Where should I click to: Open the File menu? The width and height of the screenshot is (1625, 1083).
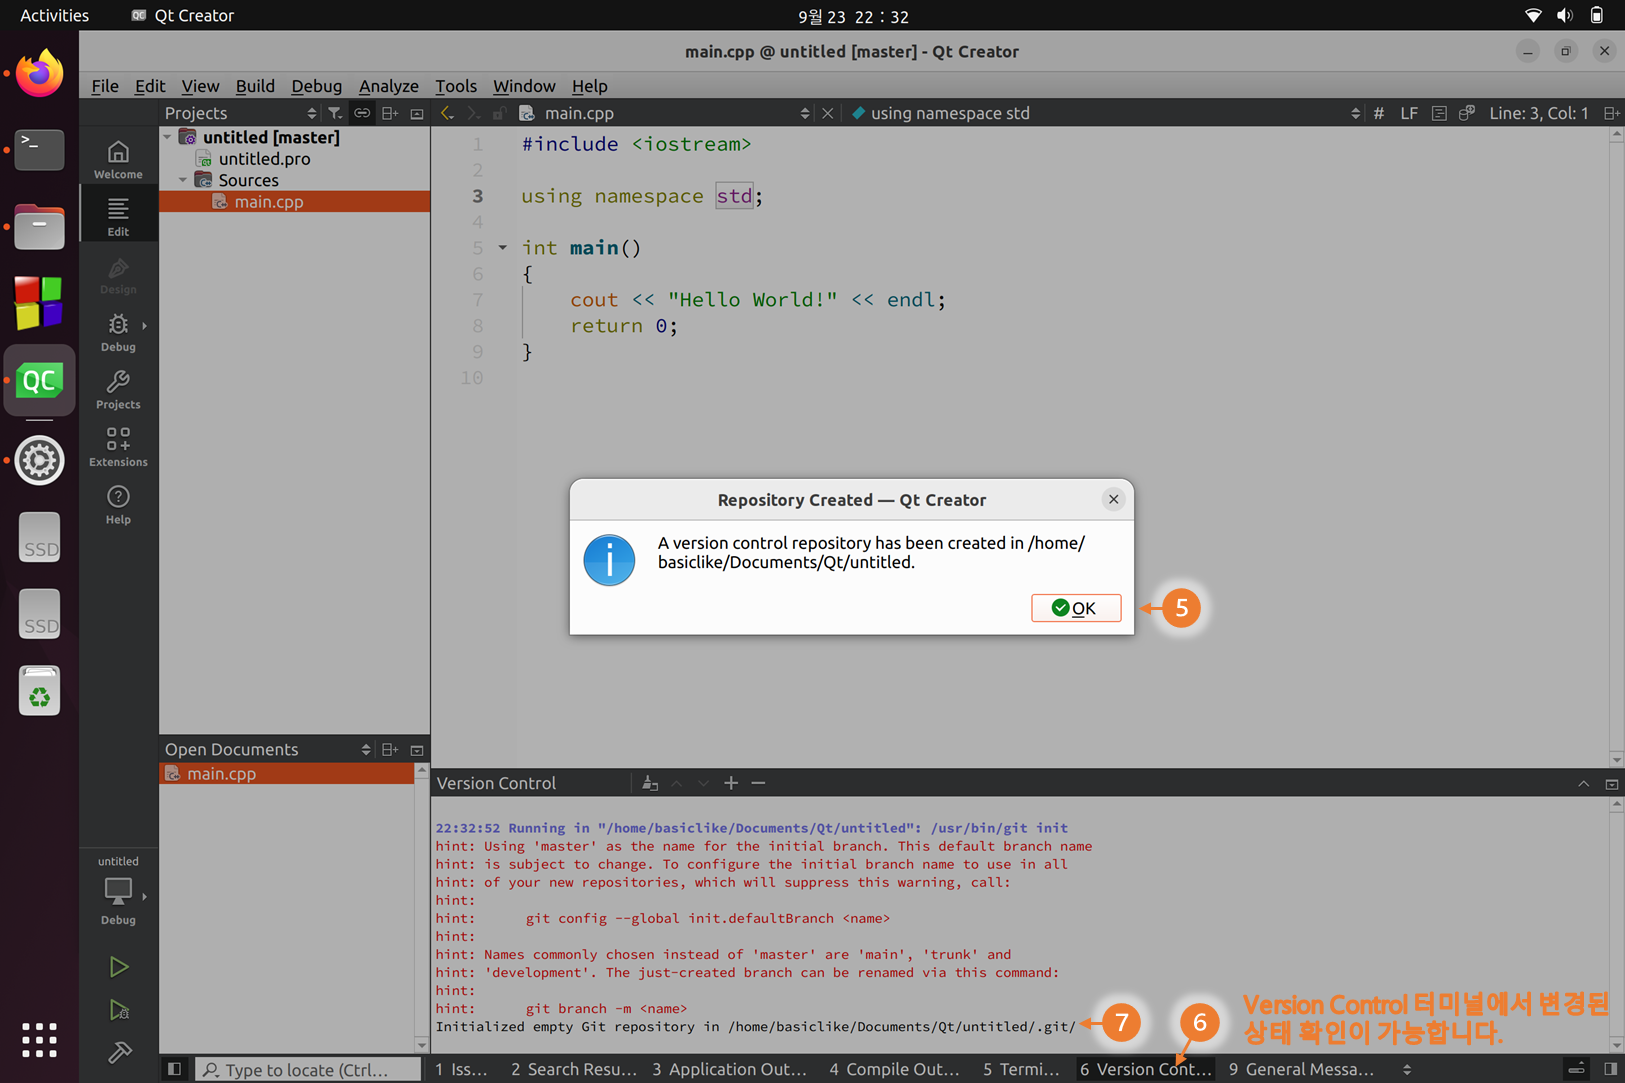pos(105,86)
